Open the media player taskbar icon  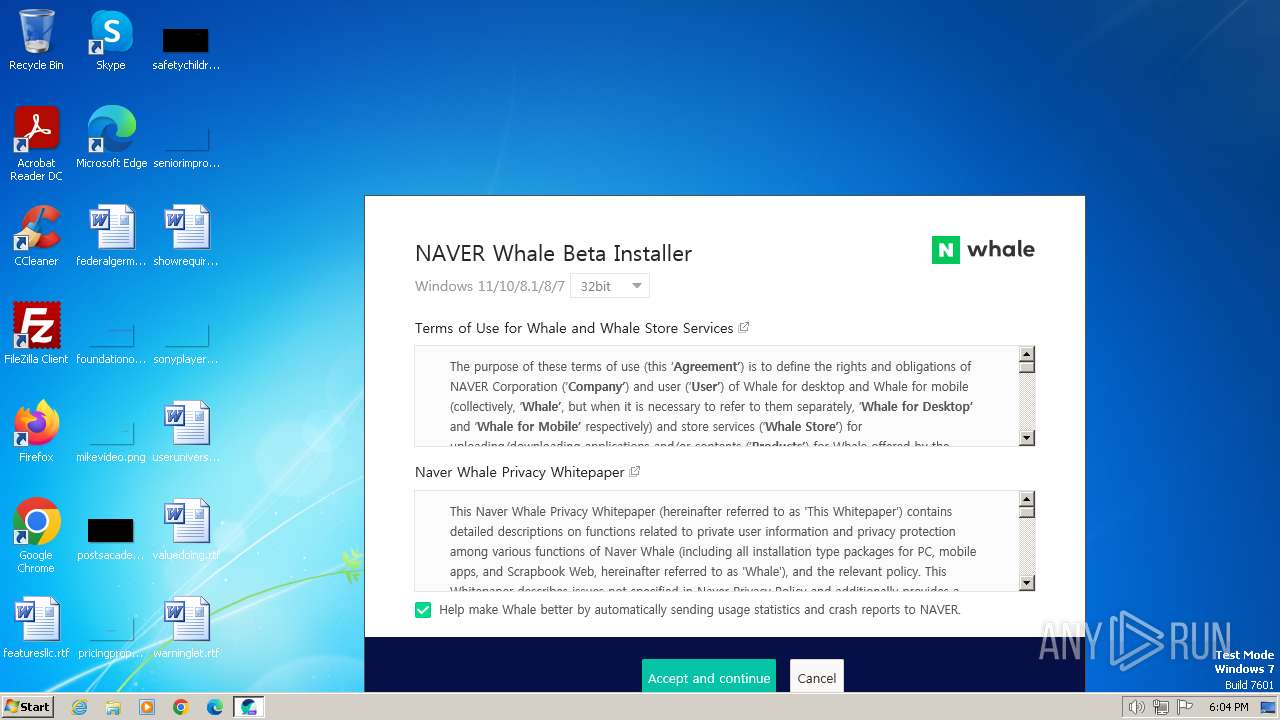pyautogui.click(x=147, y=707)
